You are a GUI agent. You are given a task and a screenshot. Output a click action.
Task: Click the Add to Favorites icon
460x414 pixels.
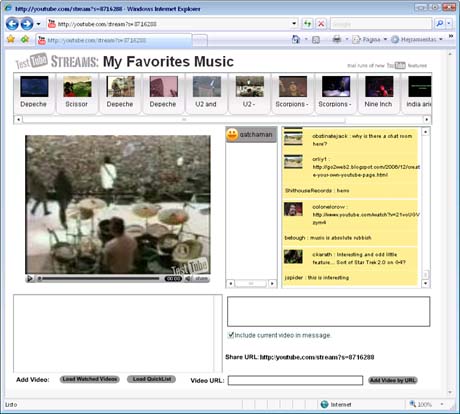(x=25, y=39)
